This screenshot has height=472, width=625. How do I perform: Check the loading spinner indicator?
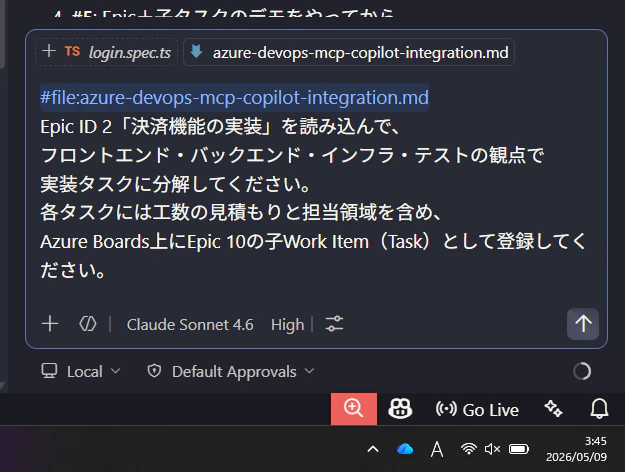(582, 371)
